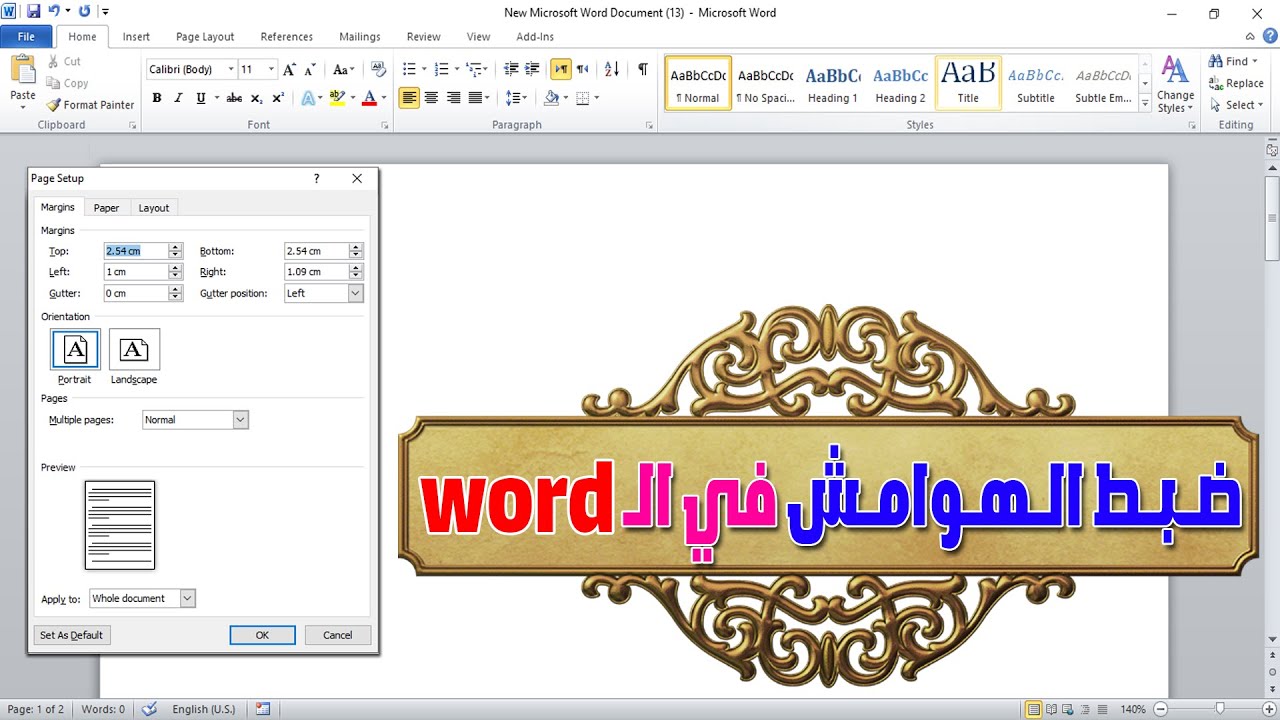Click the macro record icon in status bar
The width and height of the screenshot is (1280, 720).
pos(263,709)
